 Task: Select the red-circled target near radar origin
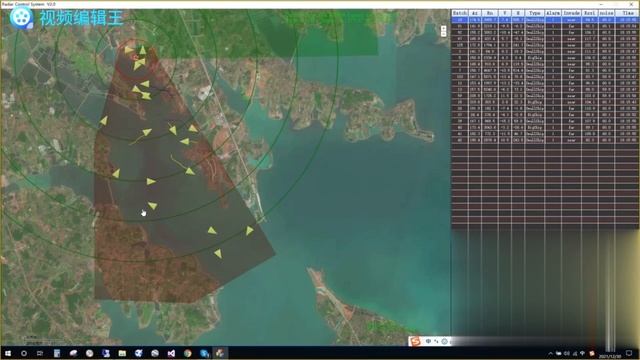[136, 58]
